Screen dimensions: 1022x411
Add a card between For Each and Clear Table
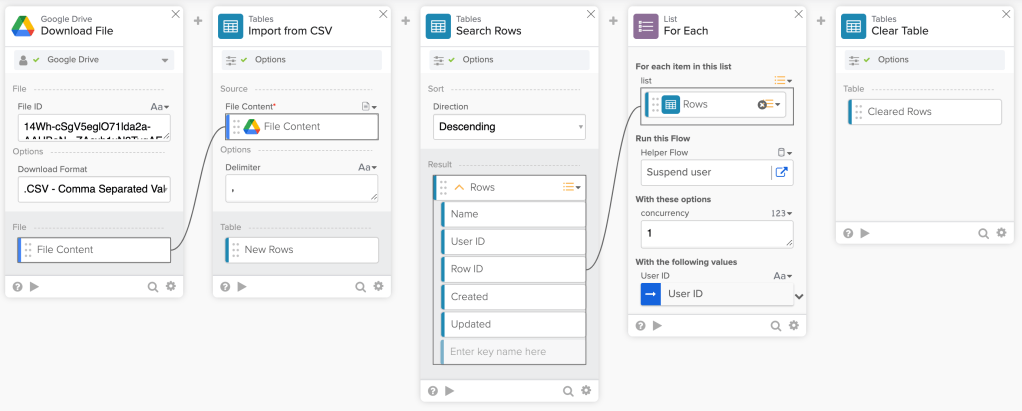click(x=821, y=21)
